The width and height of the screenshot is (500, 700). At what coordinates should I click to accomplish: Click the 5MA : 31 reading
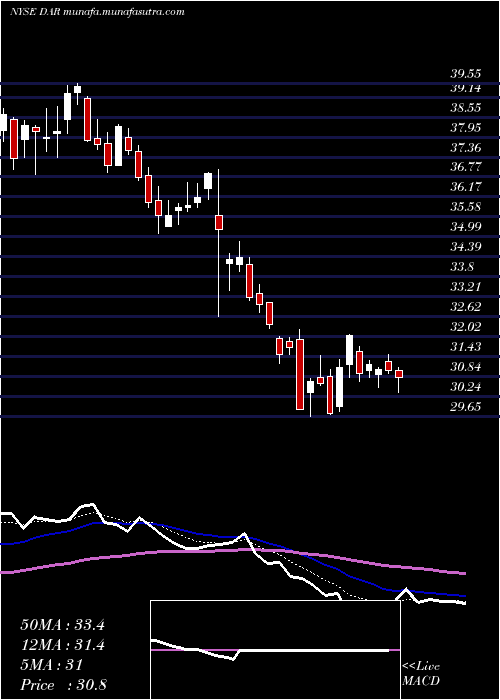(x=52, y=665)
